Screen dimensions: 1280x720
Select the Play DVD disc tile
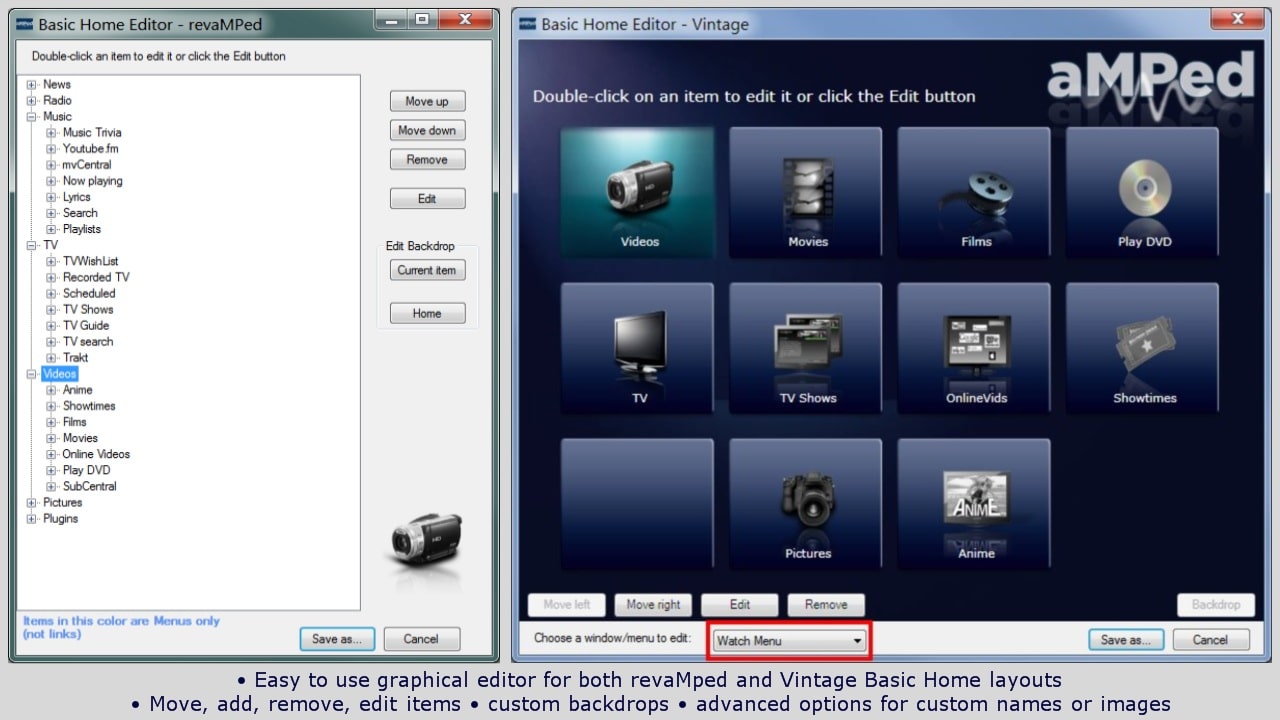1142,192
